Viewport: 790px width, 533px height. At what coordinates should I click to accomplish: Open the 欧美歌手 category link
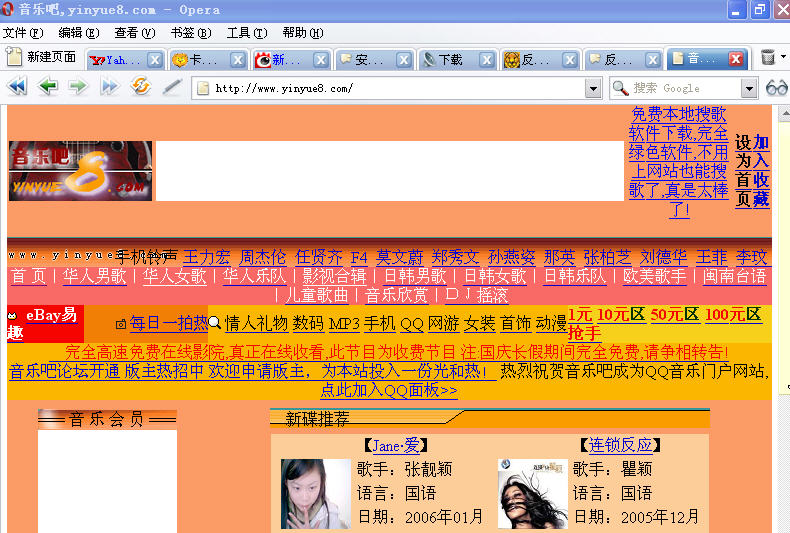[654, 276]
